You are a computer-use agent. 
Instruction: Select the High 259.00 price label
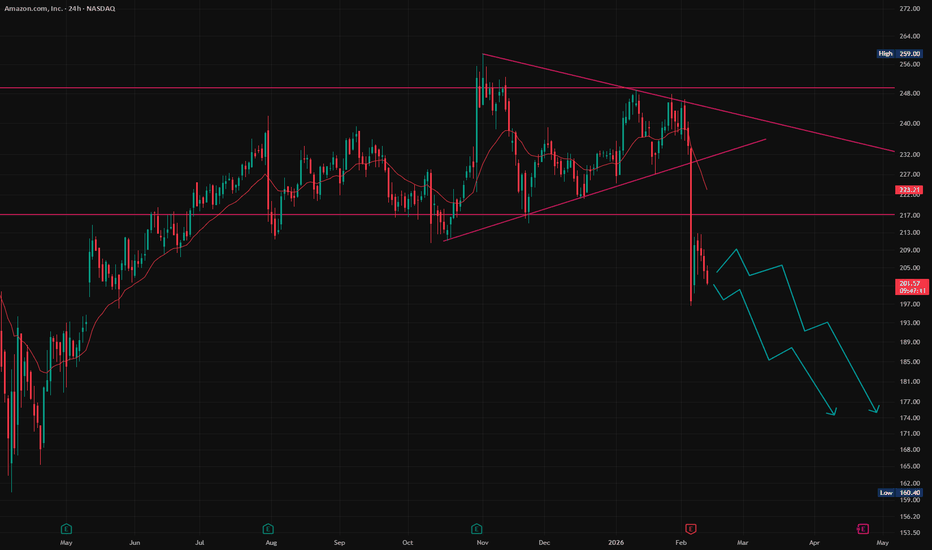click(900, 54)
